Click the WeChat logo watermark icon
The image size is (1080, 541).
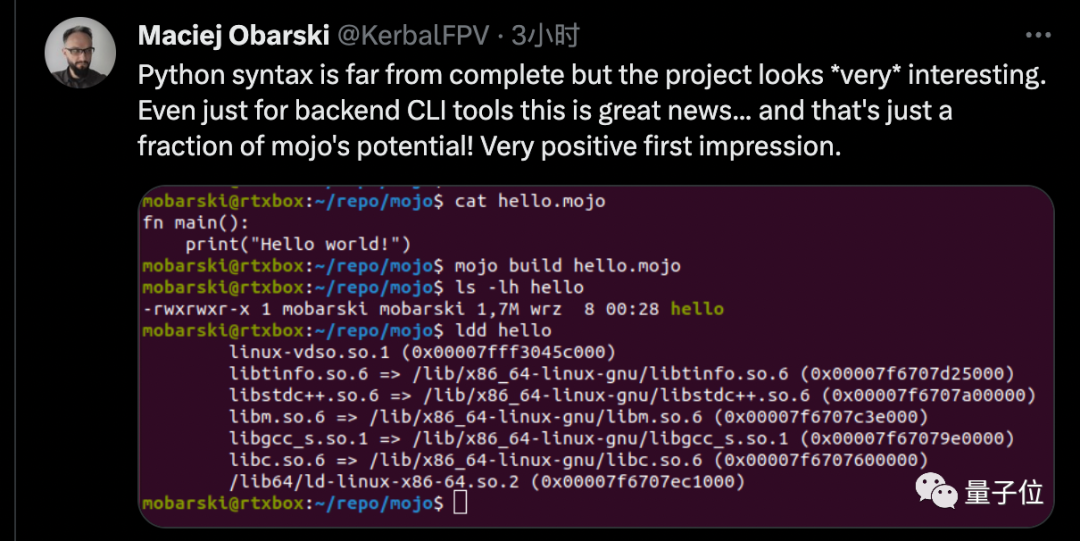click(x=937, y=491)
